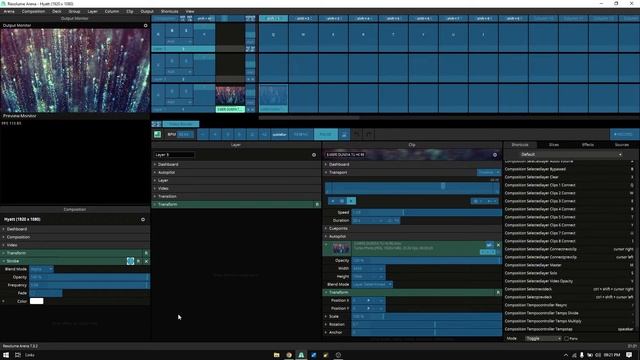
Task: Play the clip backwards in Transport
Action: [x=333, y=201]
